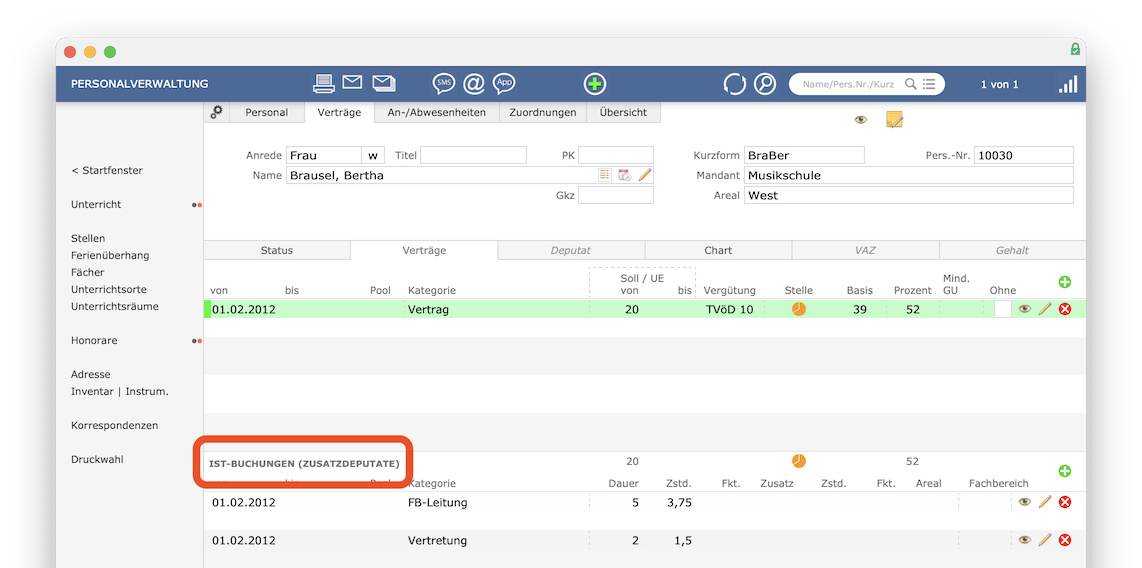The height and width of the screenshot is (568, 1142).
Task: Click the refresh circle arrows icon
Action: click(x=734, y=84)
